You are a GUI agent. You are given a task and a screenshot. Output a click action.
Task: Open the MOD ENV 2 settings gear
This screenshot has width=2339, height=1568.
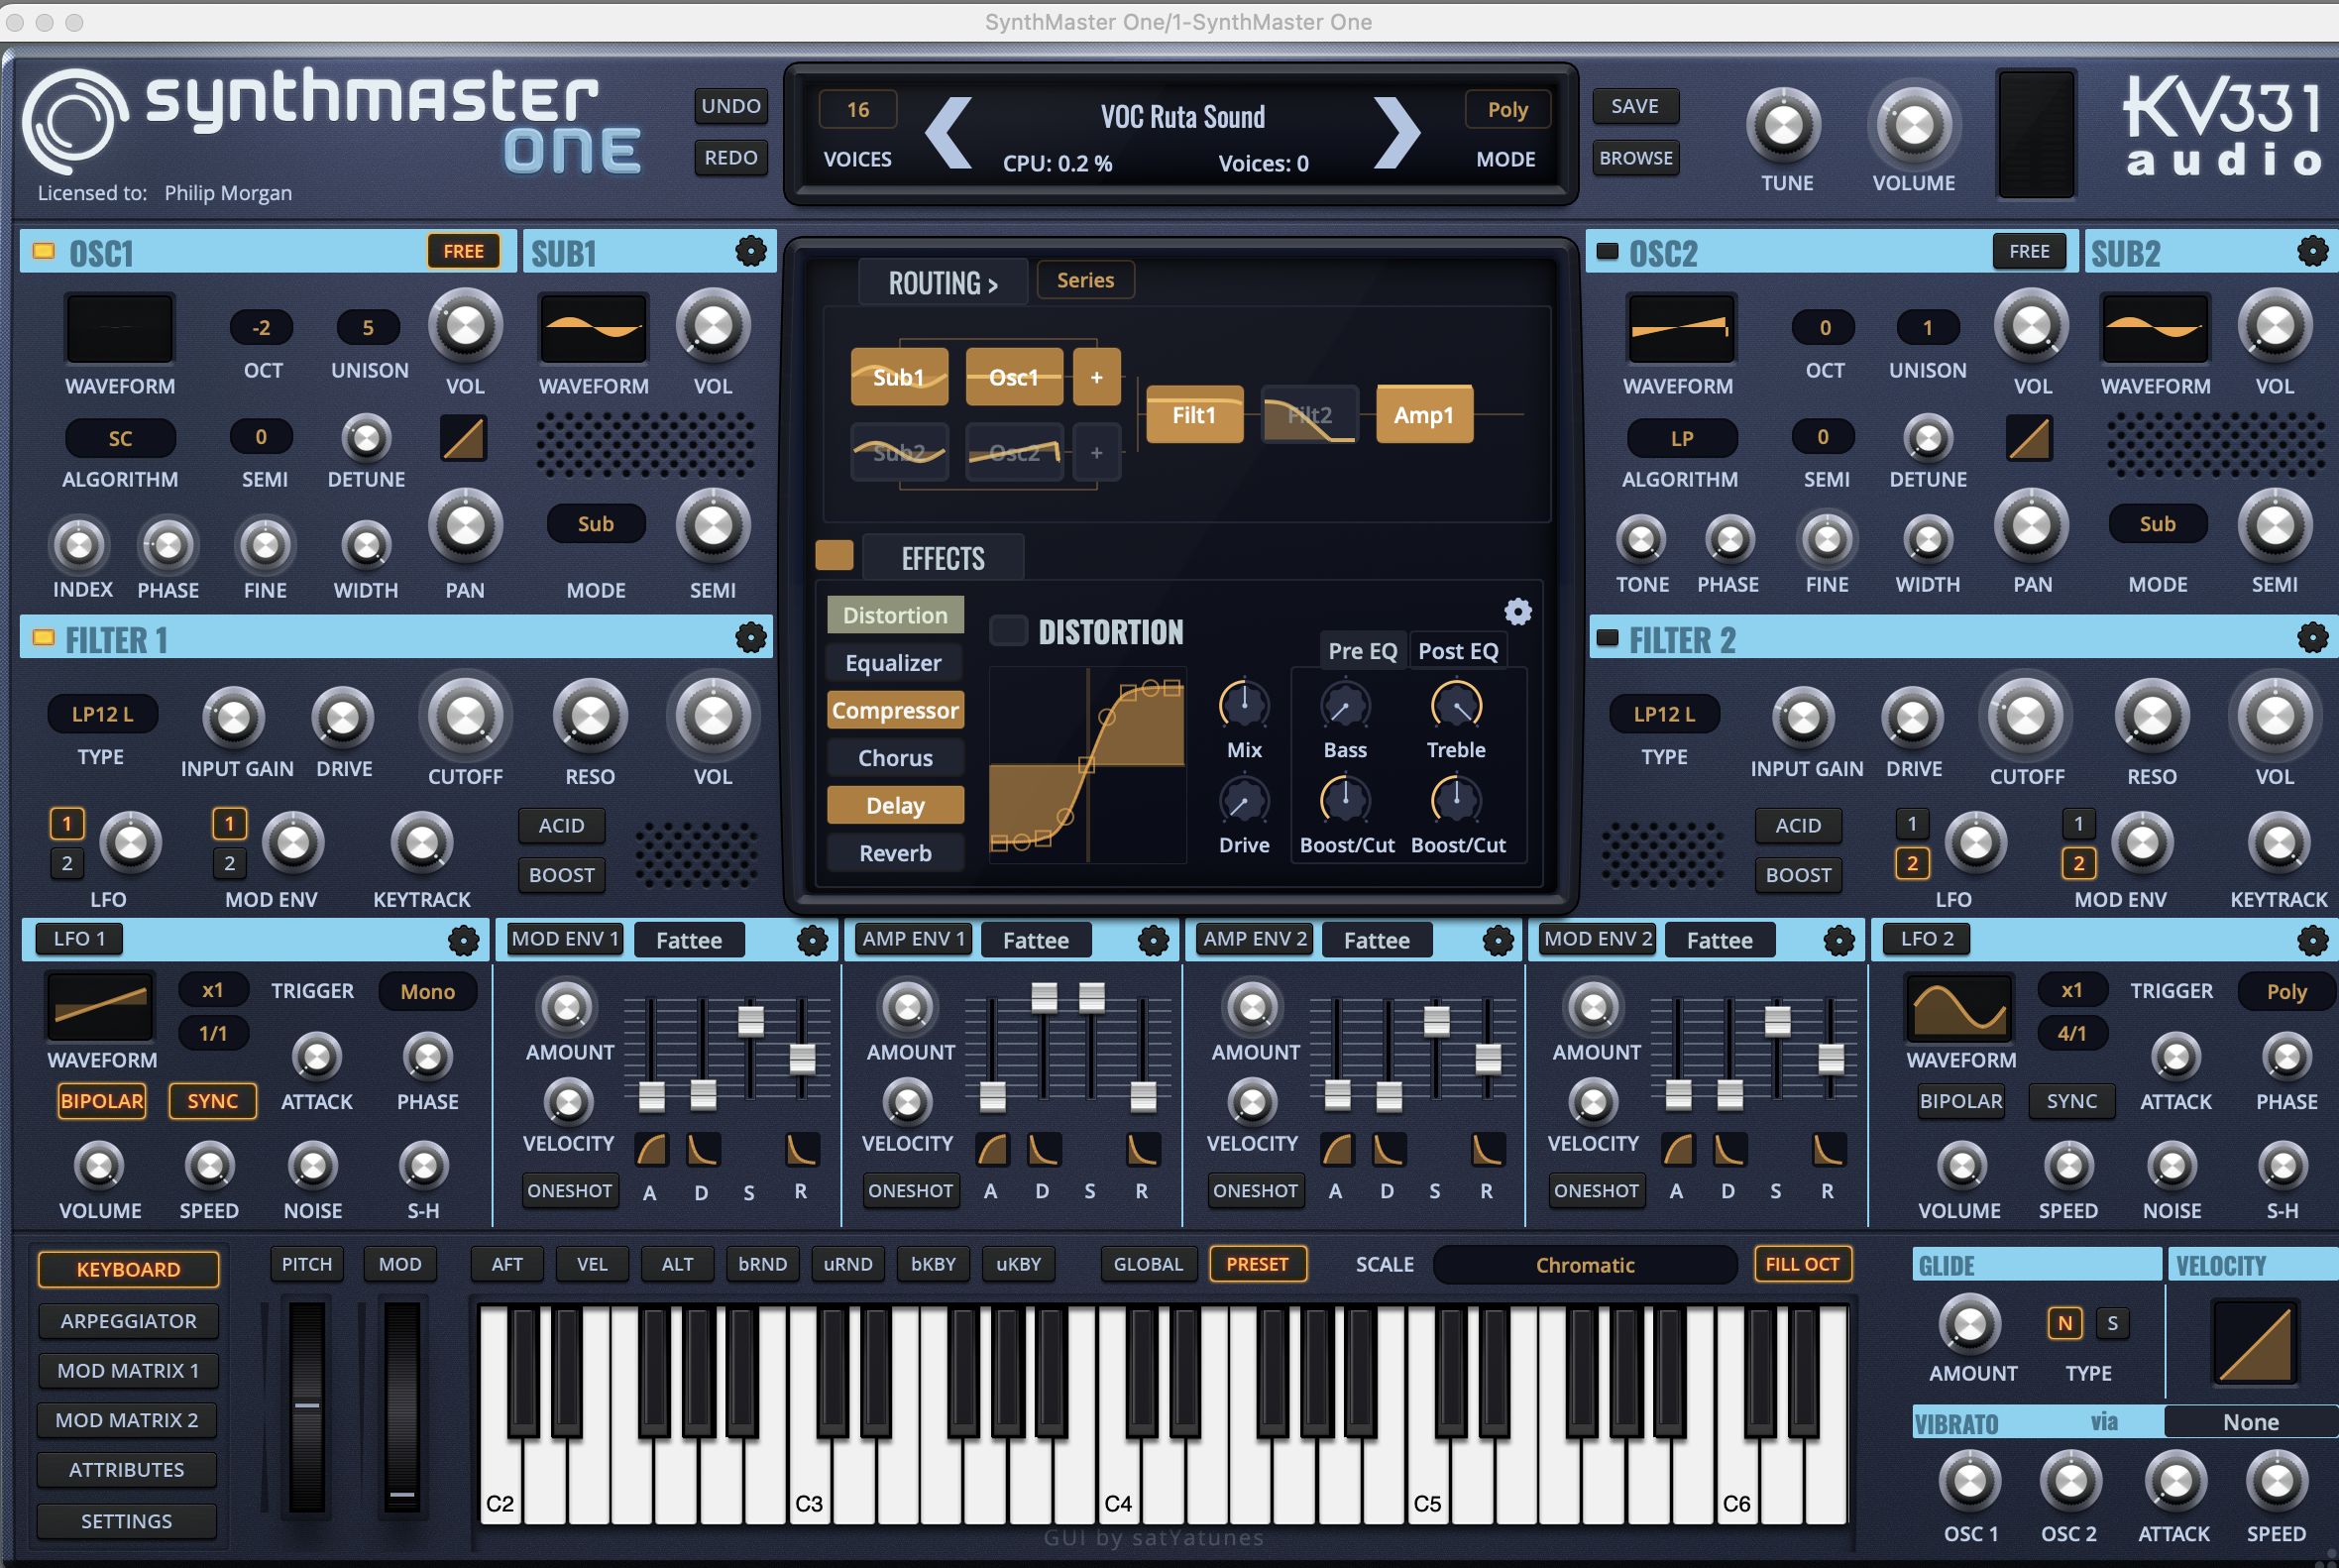click(x=1838, y=940)
